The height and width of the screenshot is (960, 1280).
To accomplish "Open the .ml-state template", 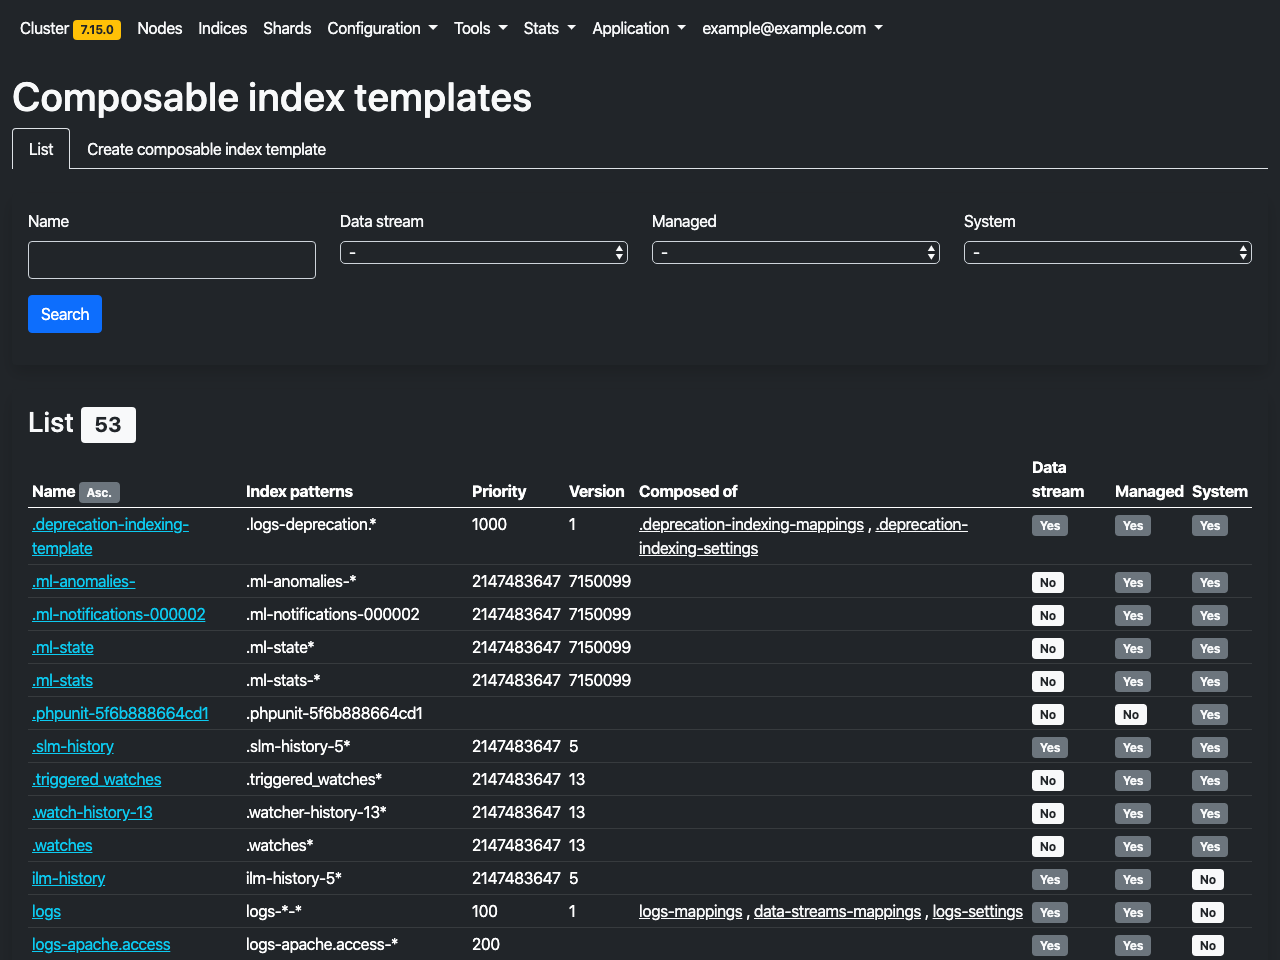I will (x=63, y=647).
